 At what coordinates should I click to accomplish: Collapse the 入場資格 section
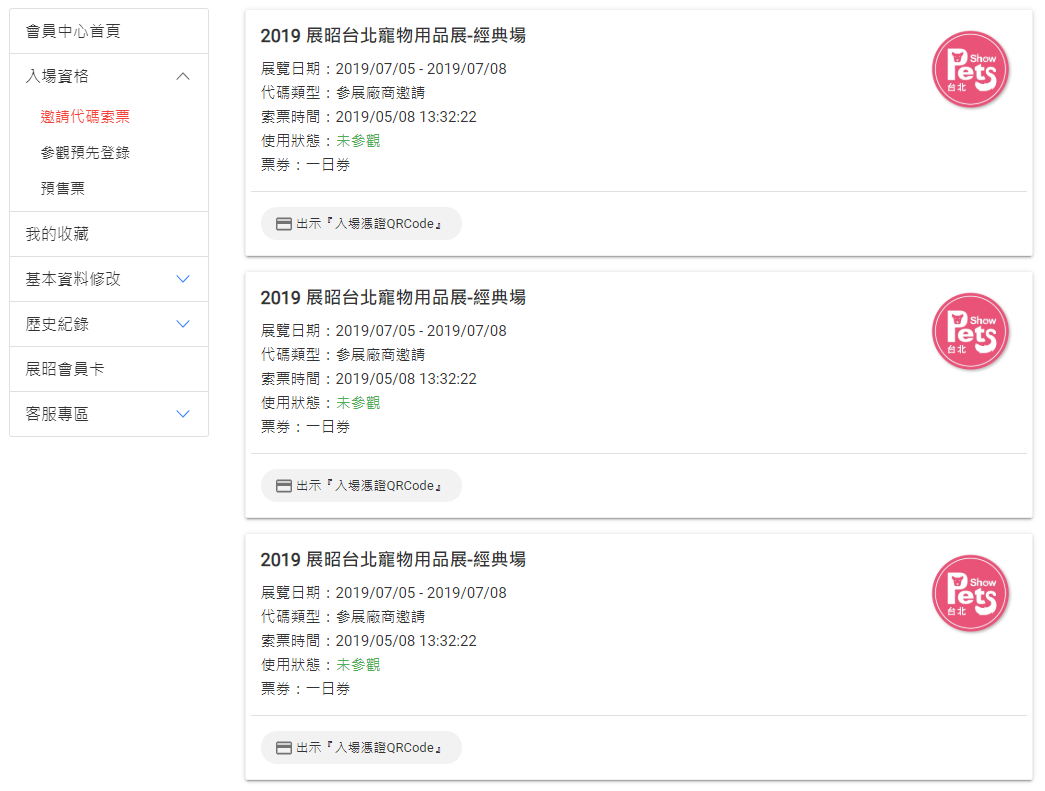pos(182,76)
